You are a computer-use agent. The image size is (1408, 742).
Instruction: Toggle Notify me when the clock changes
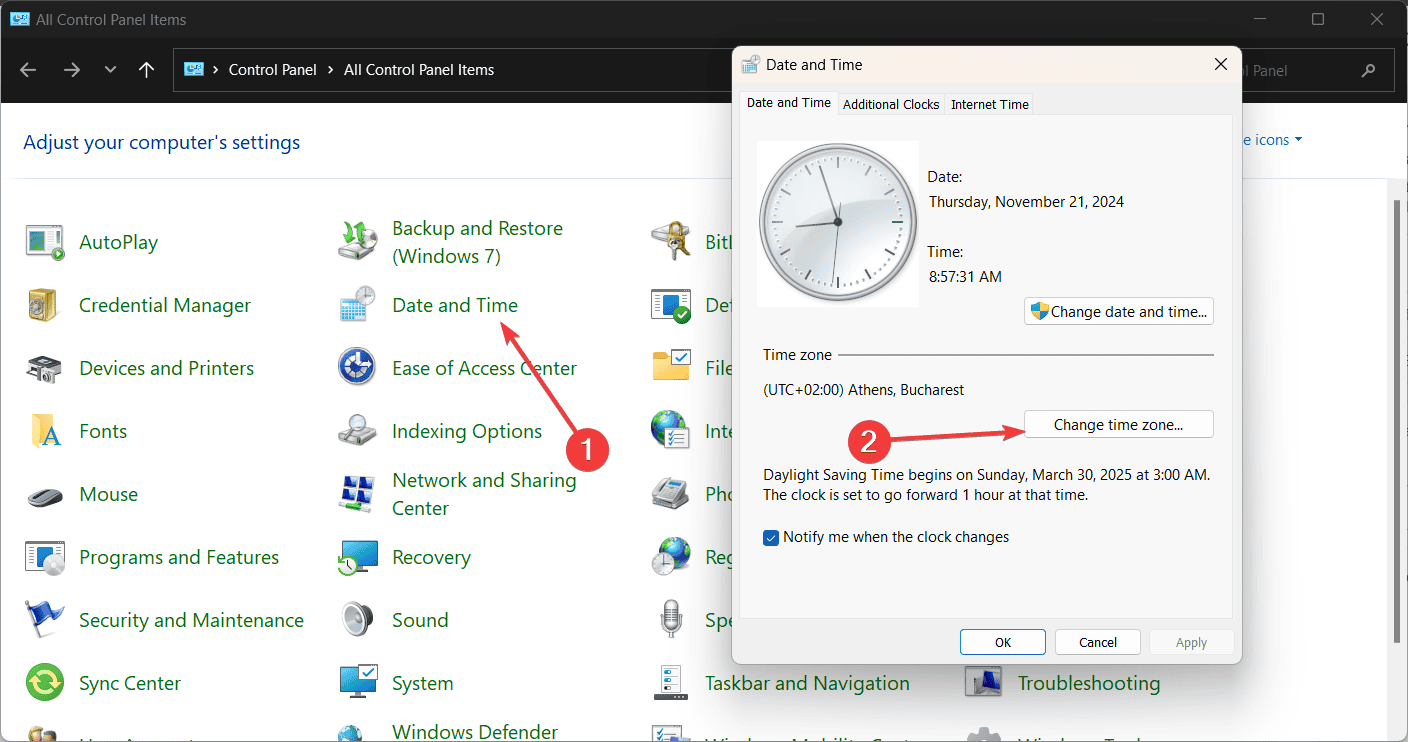(x=771, y=538)
